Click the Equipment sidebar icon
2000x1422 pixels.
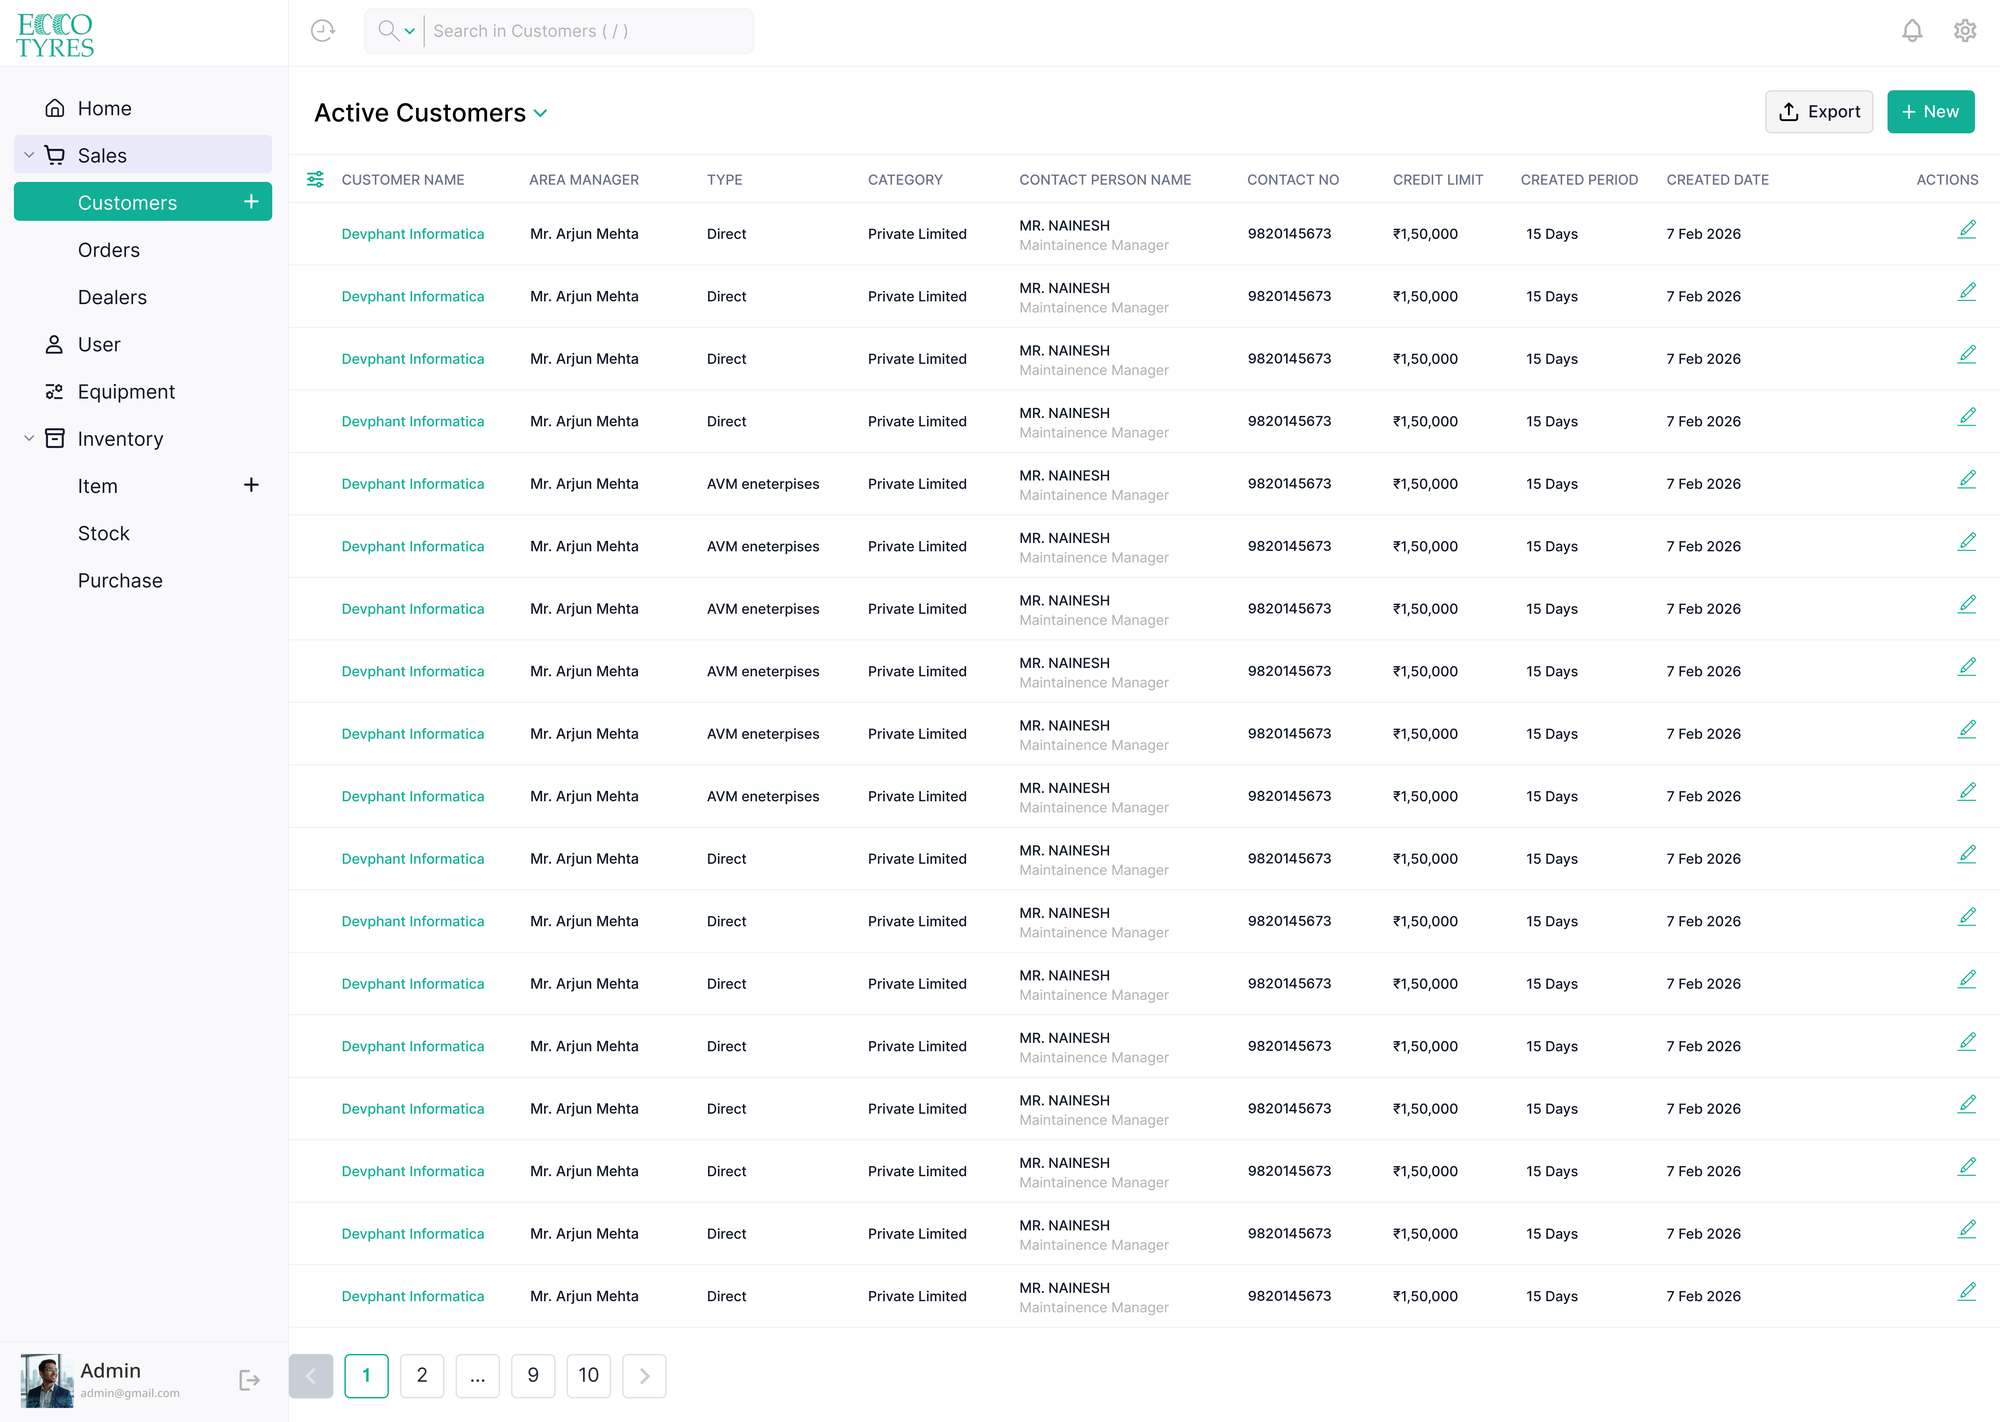pyautogui.click(x=55, y=391)
